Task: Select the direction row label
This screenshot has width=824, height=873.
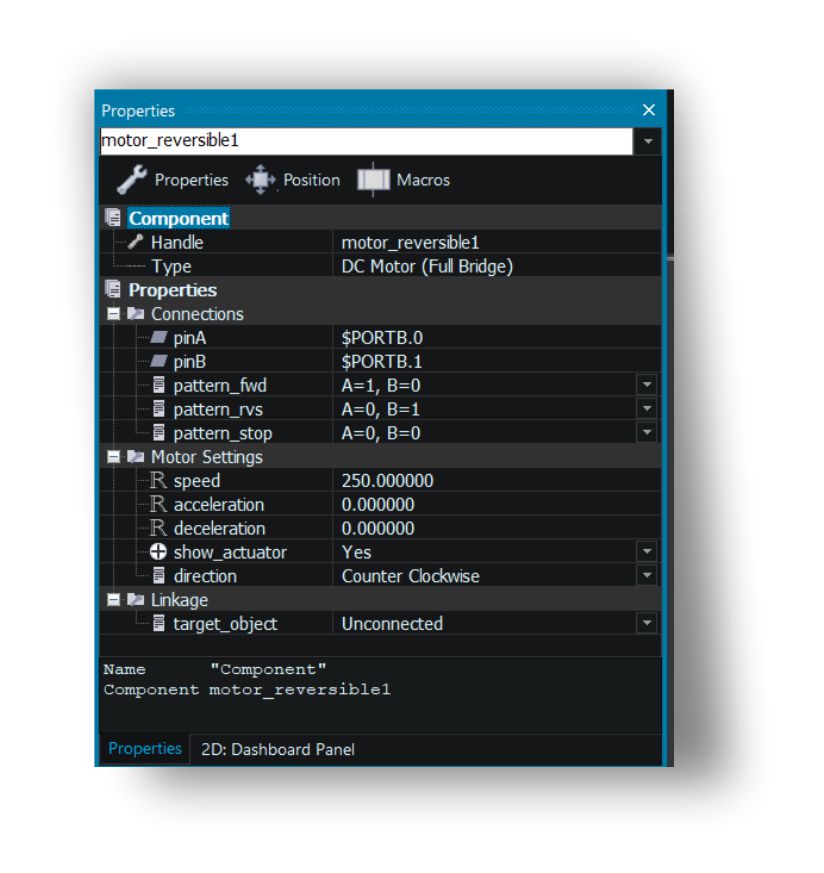Action: pyautogui.click(x=205, y=576)
